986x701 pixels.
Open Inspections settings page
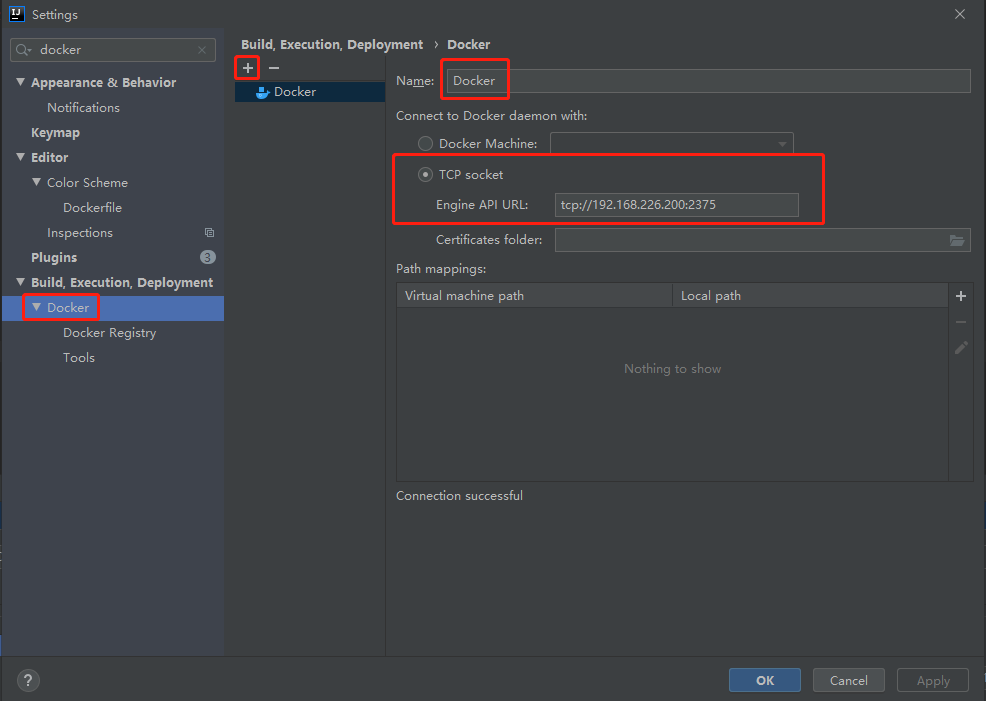pyautogui.click(x=80, y=233)
